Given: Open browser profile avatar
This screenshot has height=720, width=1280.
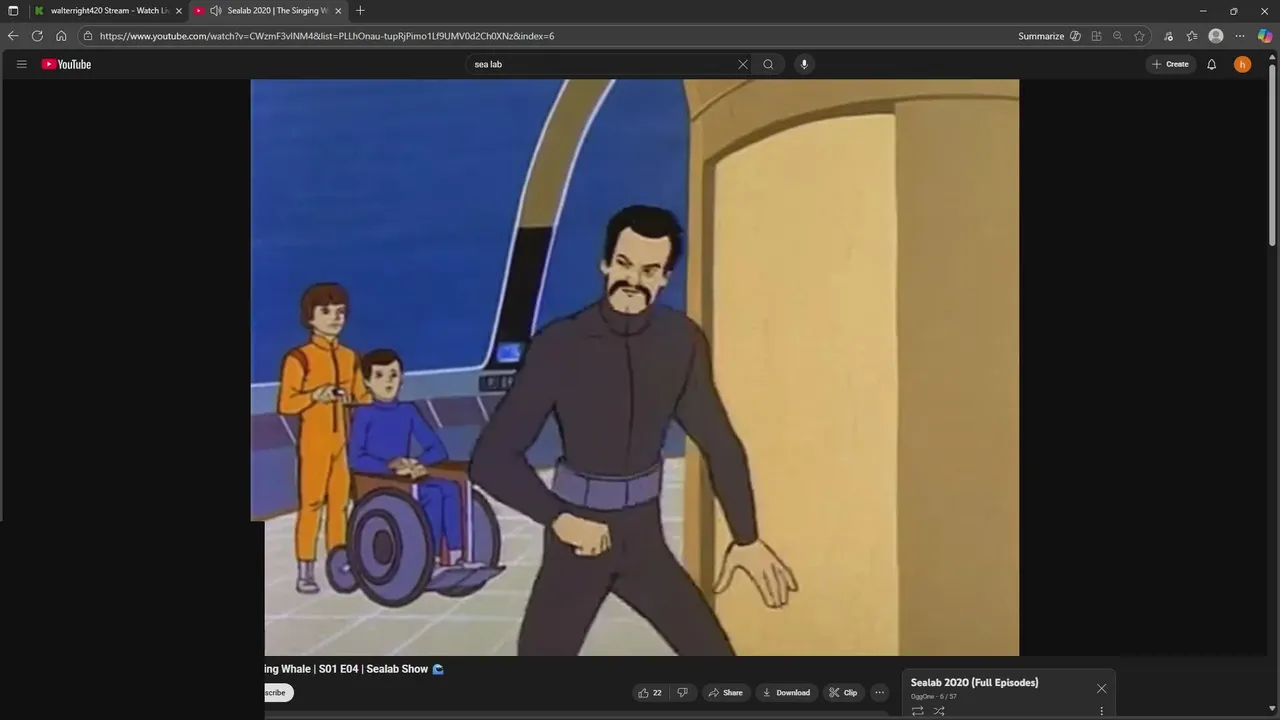Looking at the screenshot, I should pos(1216,36).
